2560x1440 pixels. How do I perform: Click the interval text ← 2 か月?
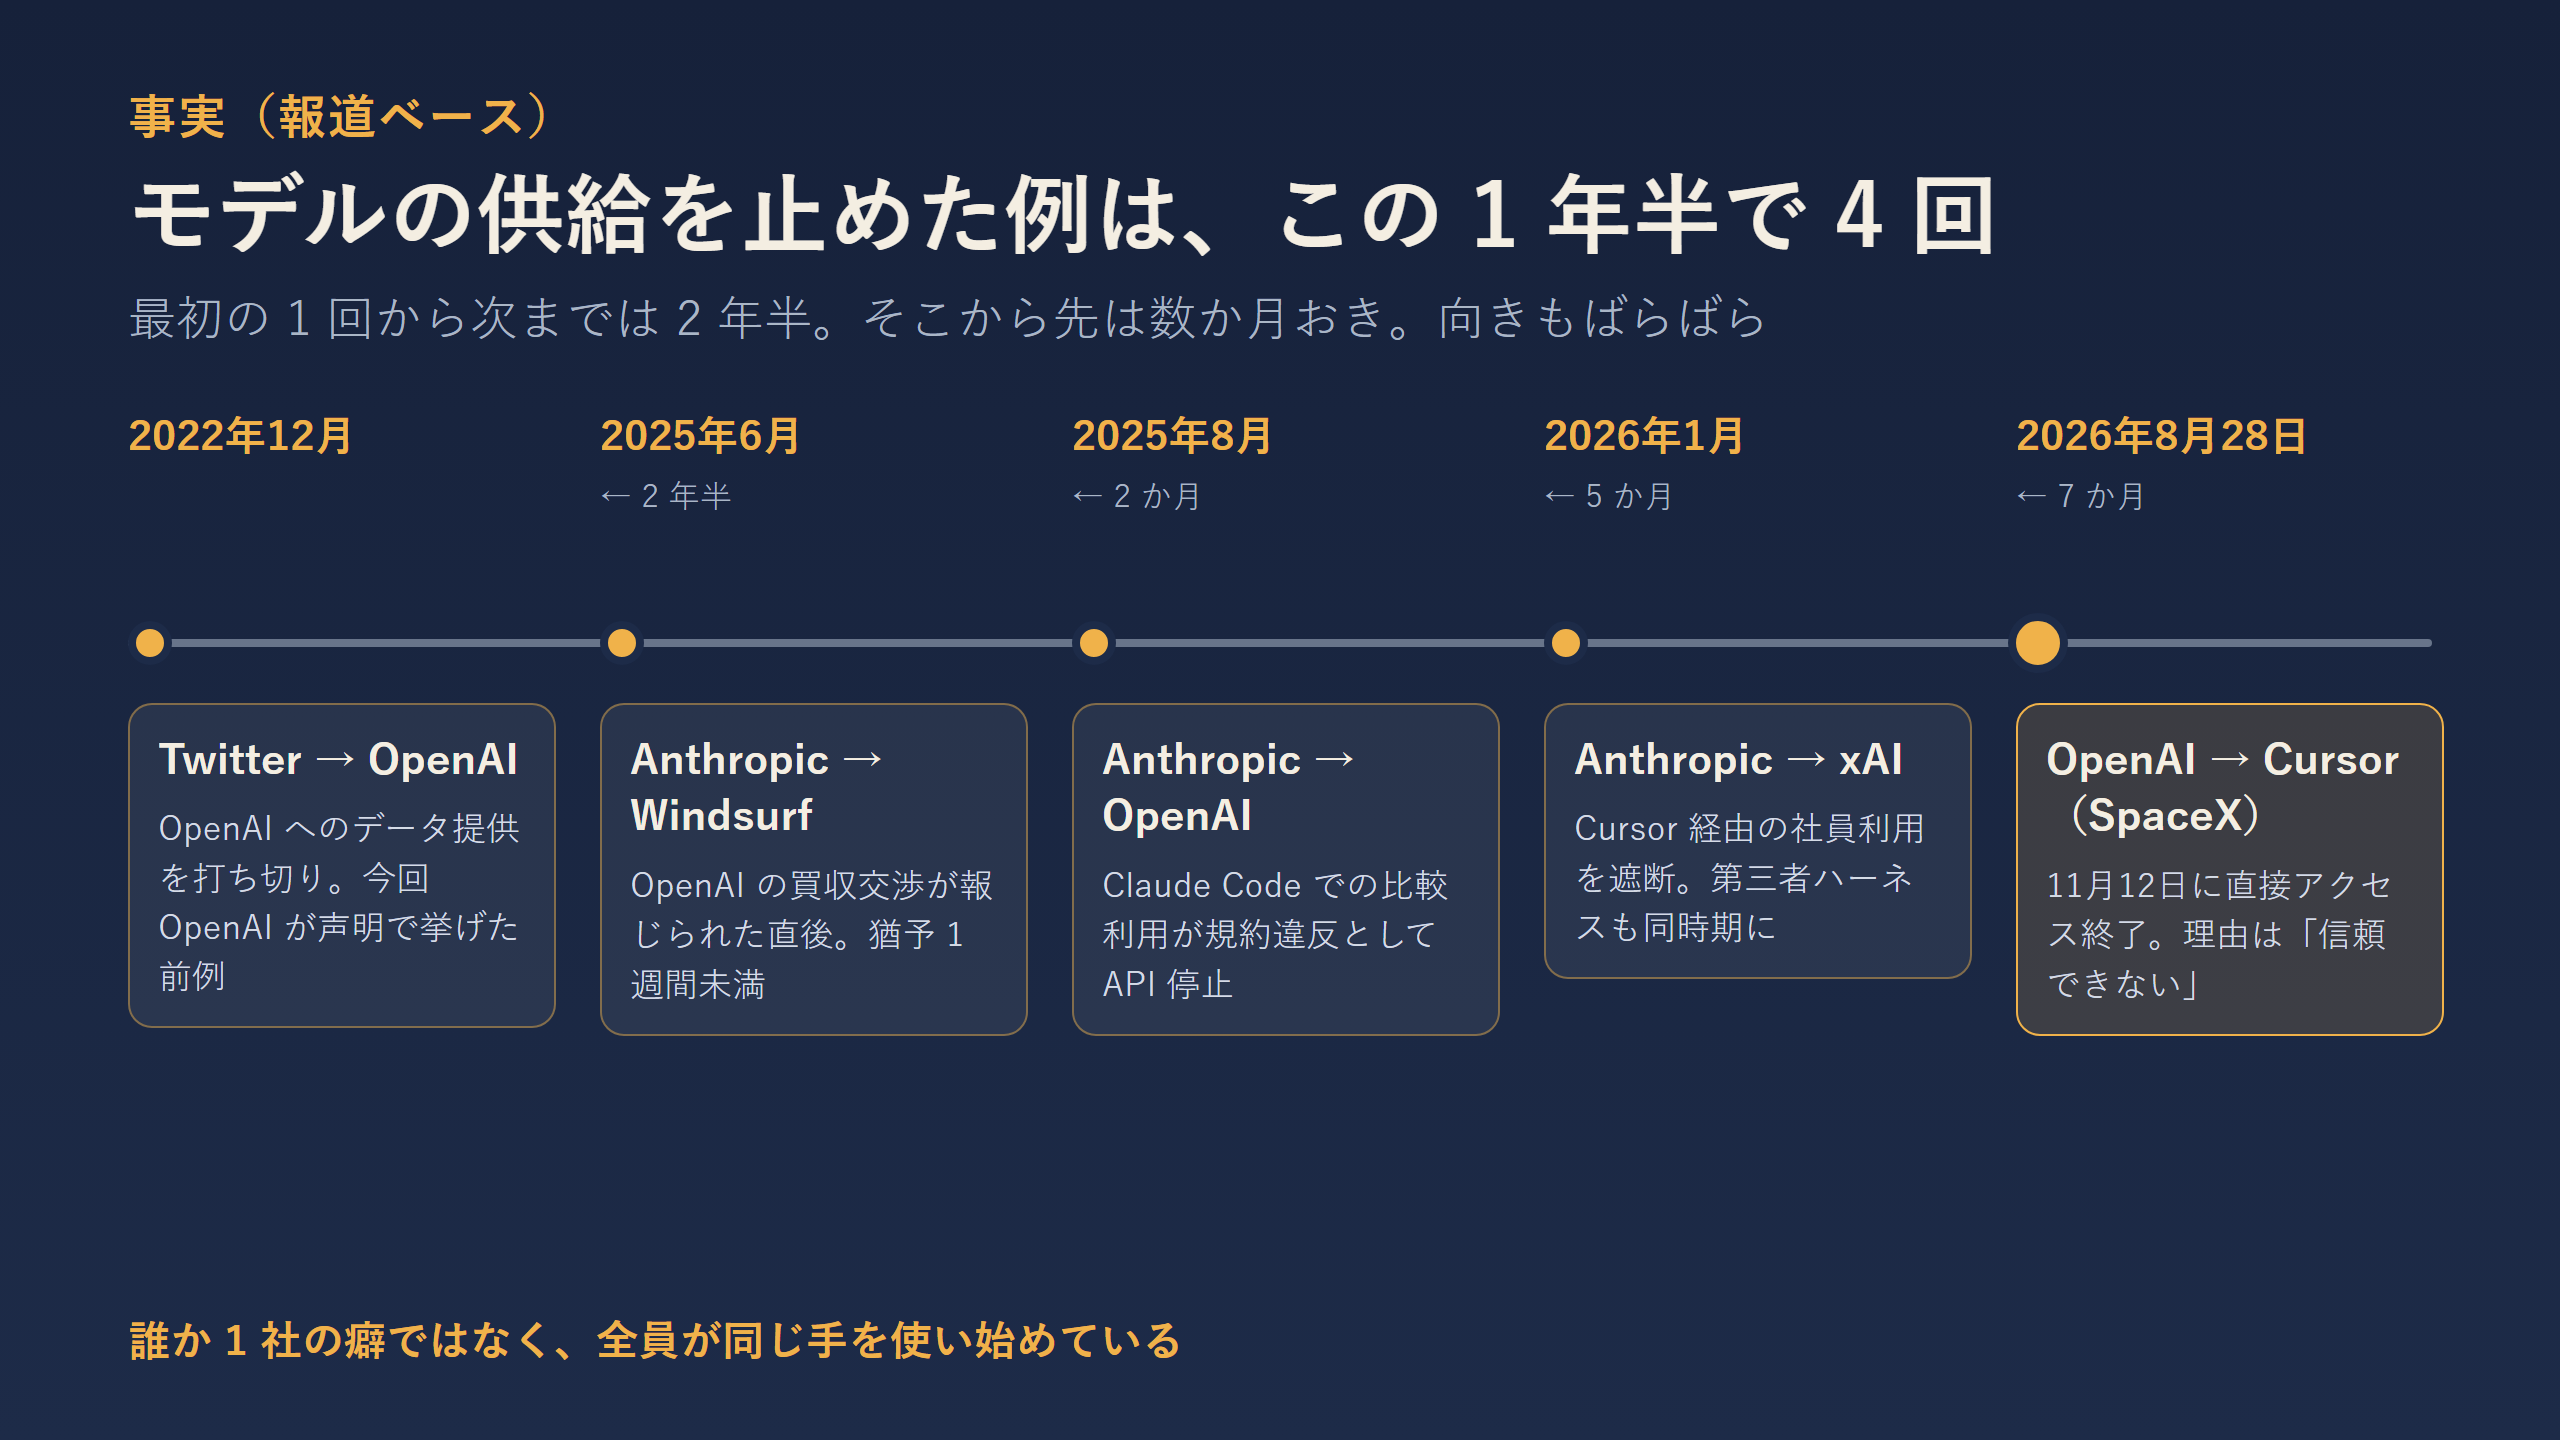pos(1137,496)
